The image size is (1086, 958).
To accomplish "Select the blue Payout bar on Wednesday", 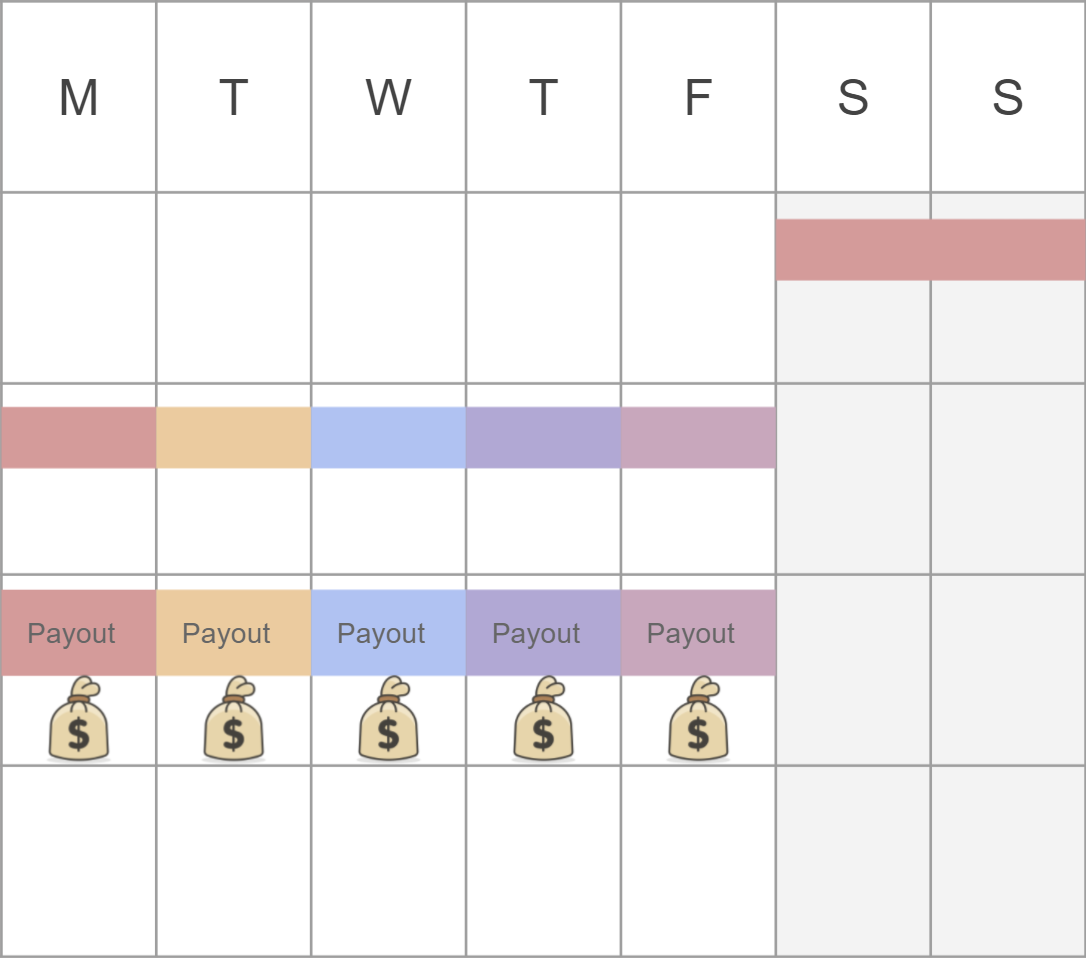I will tap(389, 632).
